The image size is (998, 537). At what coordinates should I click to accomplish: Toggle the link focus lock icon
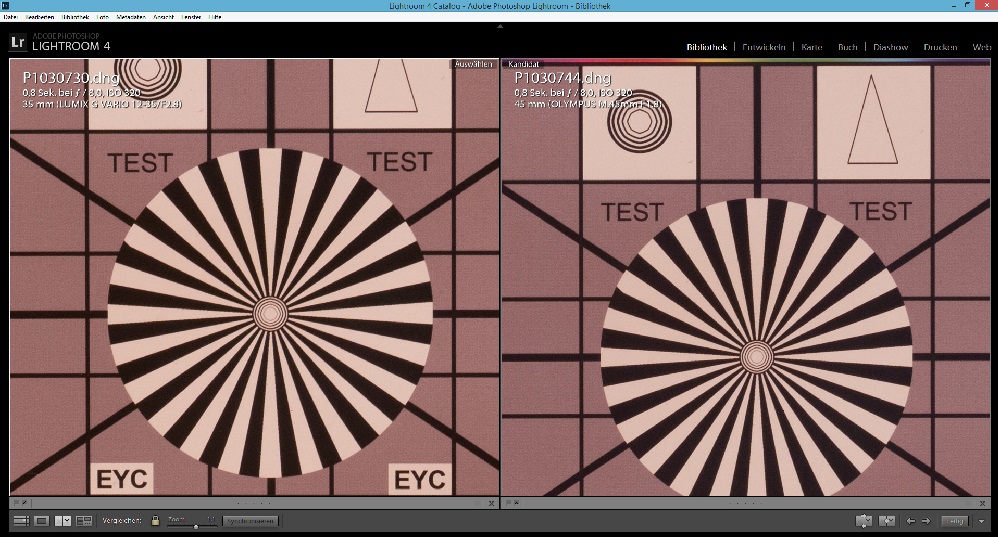pyautogui.click(x=155, y=521)
